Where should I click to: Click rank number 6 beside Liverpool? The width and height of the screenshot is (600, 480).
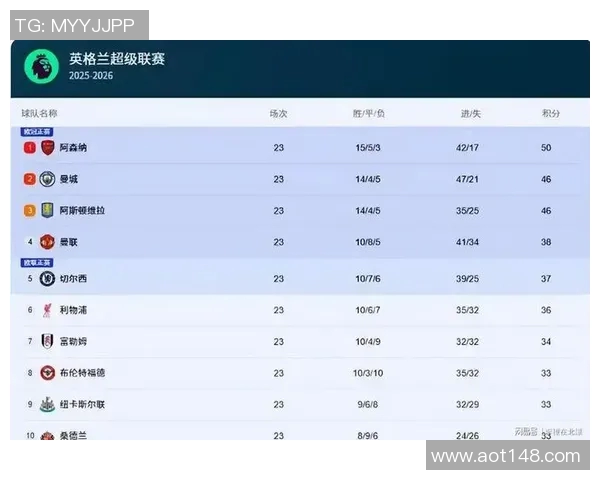pos(30,310)
